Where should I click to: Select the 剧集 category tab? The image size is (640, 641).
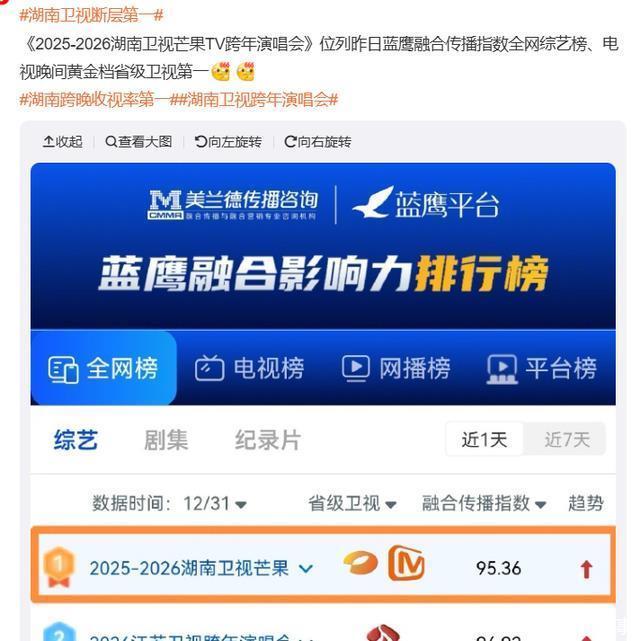[x=166, y=440]
